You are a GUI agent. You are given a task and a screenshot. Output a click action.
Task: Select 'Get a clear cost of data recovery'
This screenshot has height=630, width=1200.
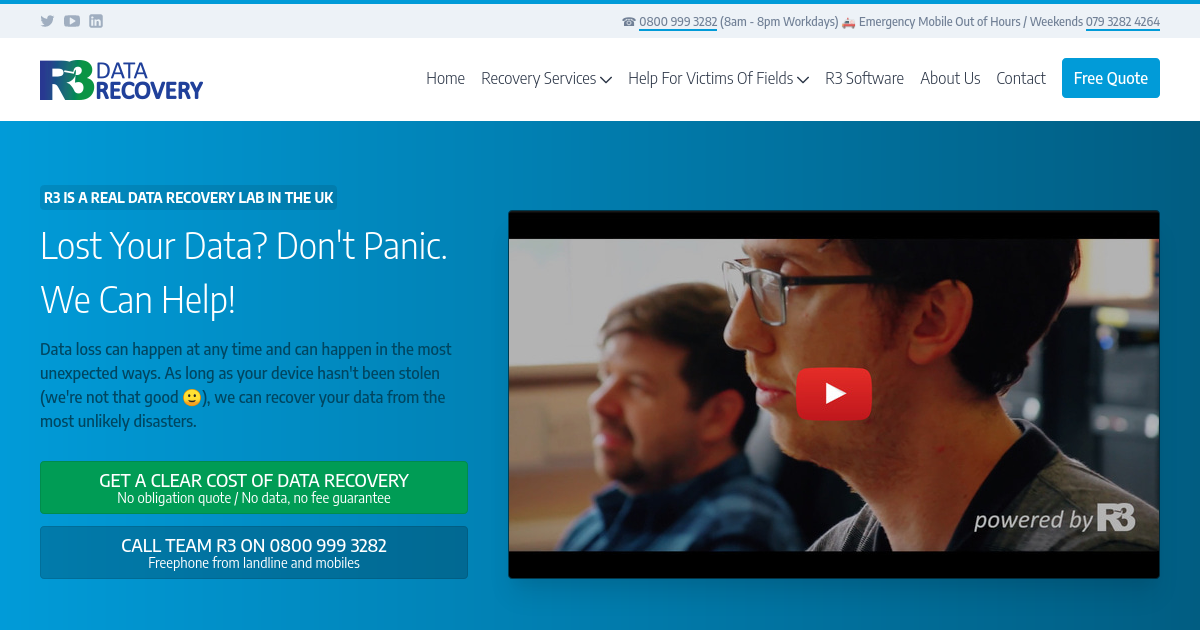(x=254, y=488)
